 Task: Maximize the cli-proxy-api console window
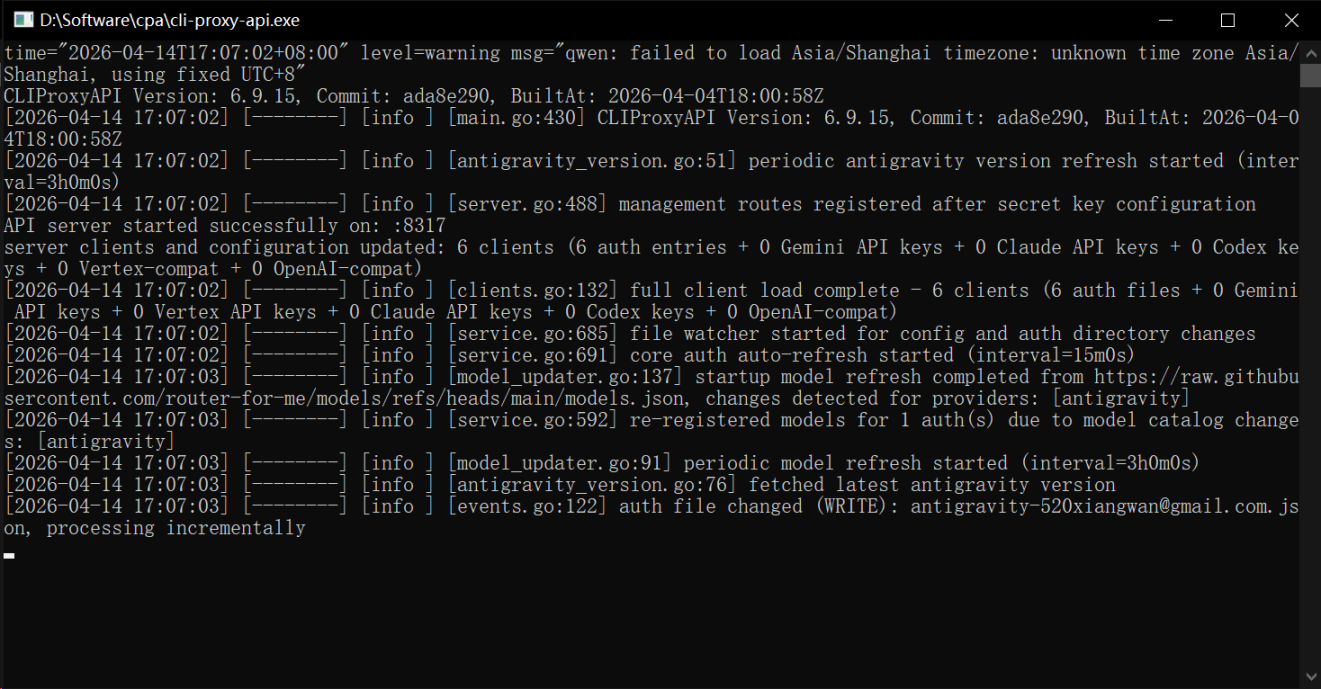tap(1228, 20)
